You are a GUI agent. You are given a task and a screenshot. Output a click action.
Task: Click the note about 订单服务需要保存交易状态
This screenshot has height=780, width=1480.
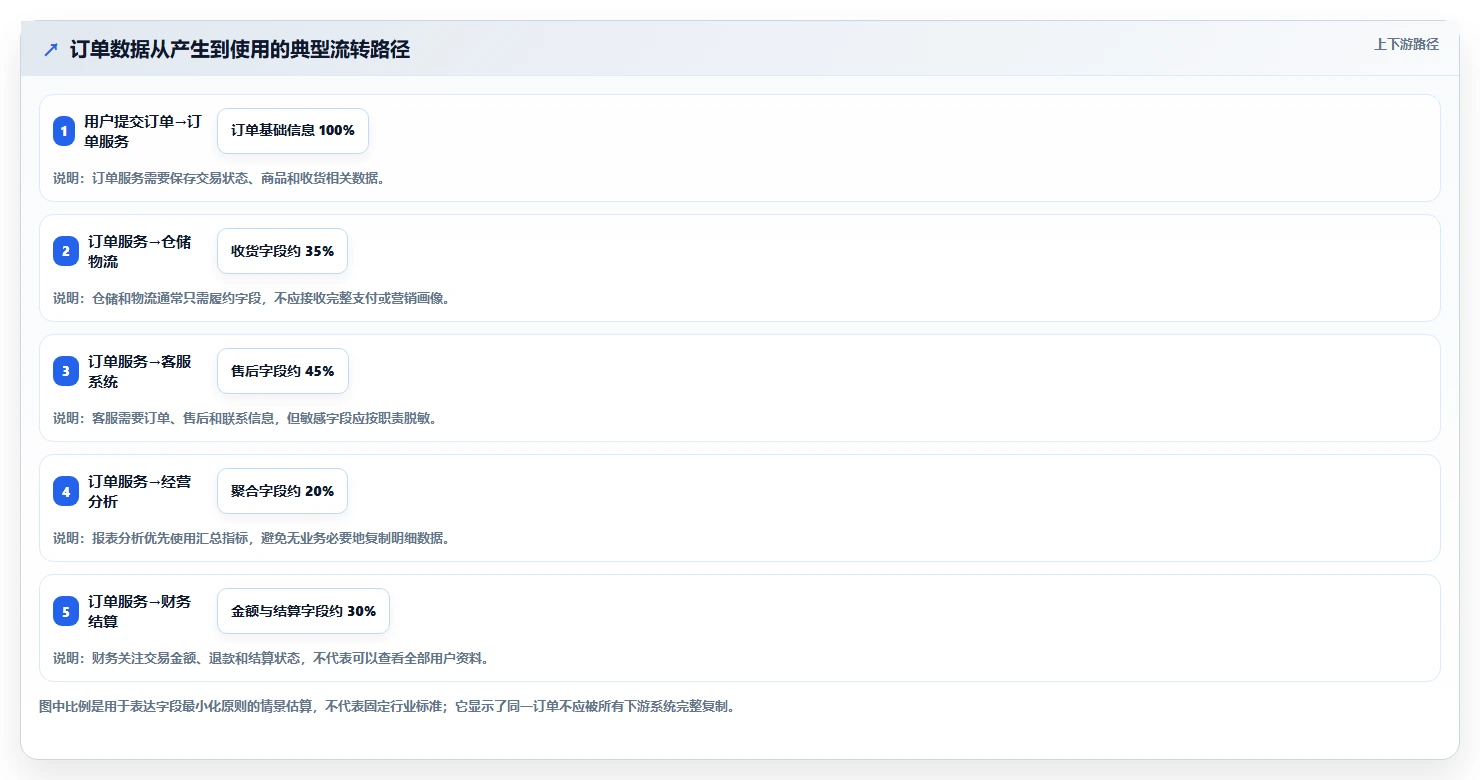tap(219, 178)
